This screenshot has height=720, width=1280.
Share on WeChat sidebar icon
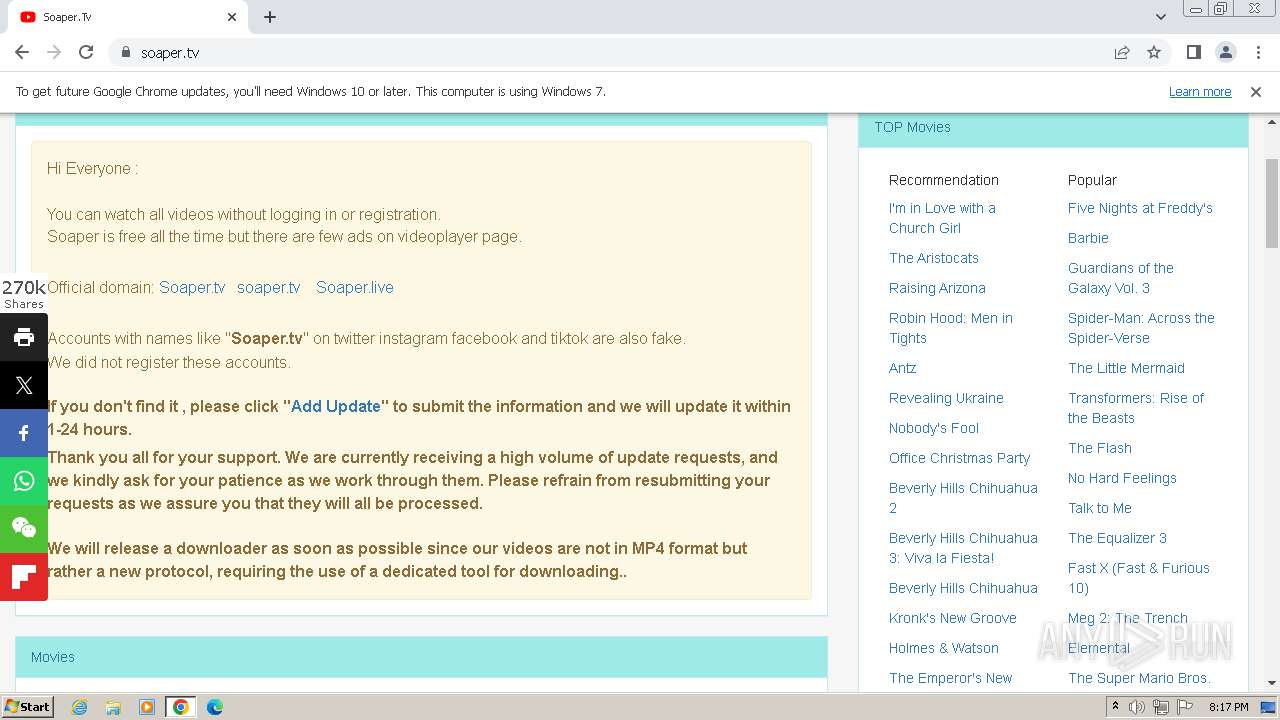24,529
